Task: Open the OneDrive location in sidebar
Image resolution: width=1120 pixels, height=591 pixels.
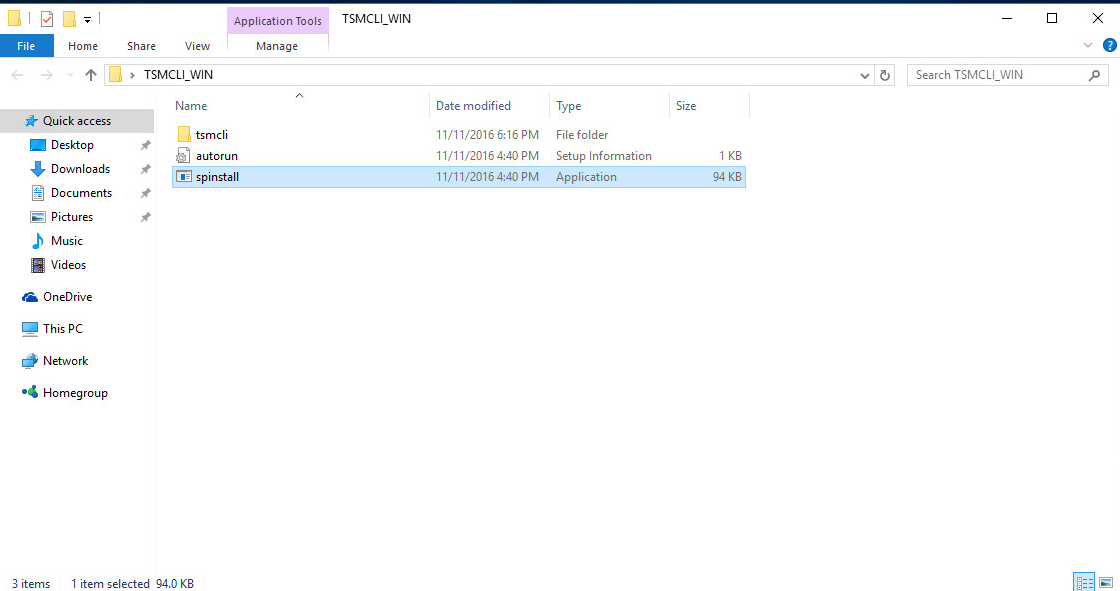Action: (x=67, y=297)
